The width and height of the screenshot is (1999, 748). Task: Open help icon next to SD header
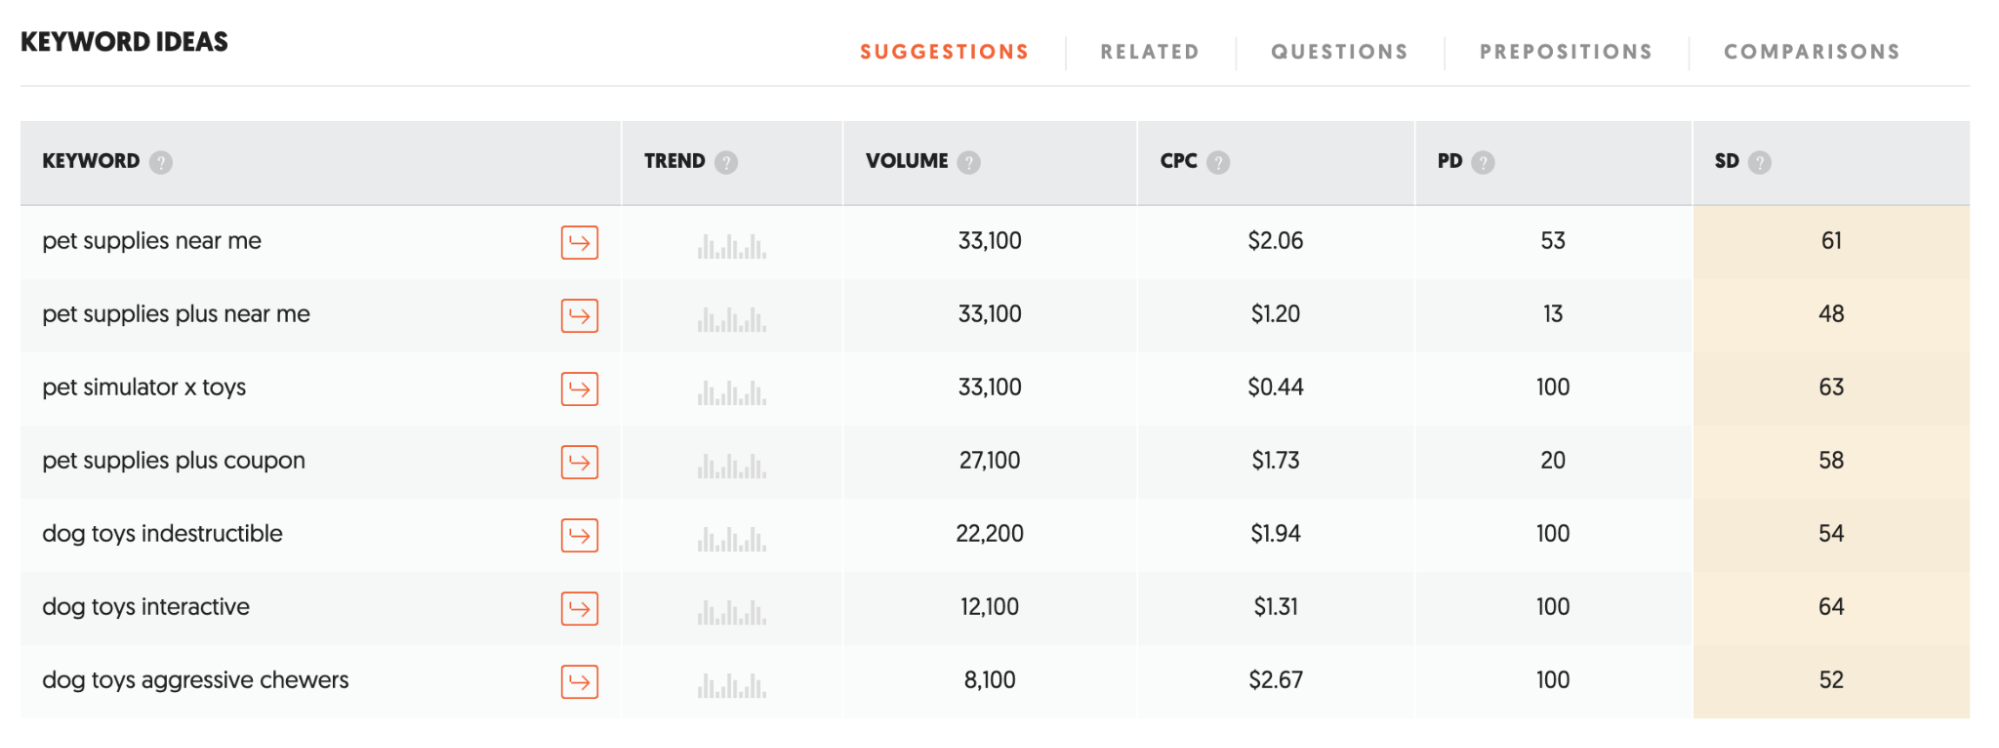tap(1760, 162)
